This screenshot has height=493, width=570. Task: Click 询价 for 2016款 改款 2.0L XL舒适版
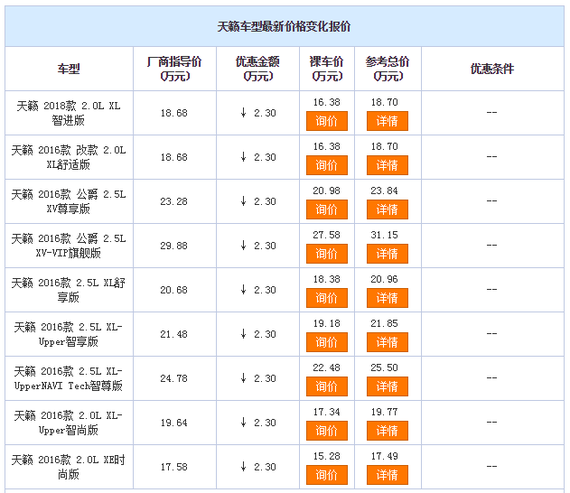(326, 165)
